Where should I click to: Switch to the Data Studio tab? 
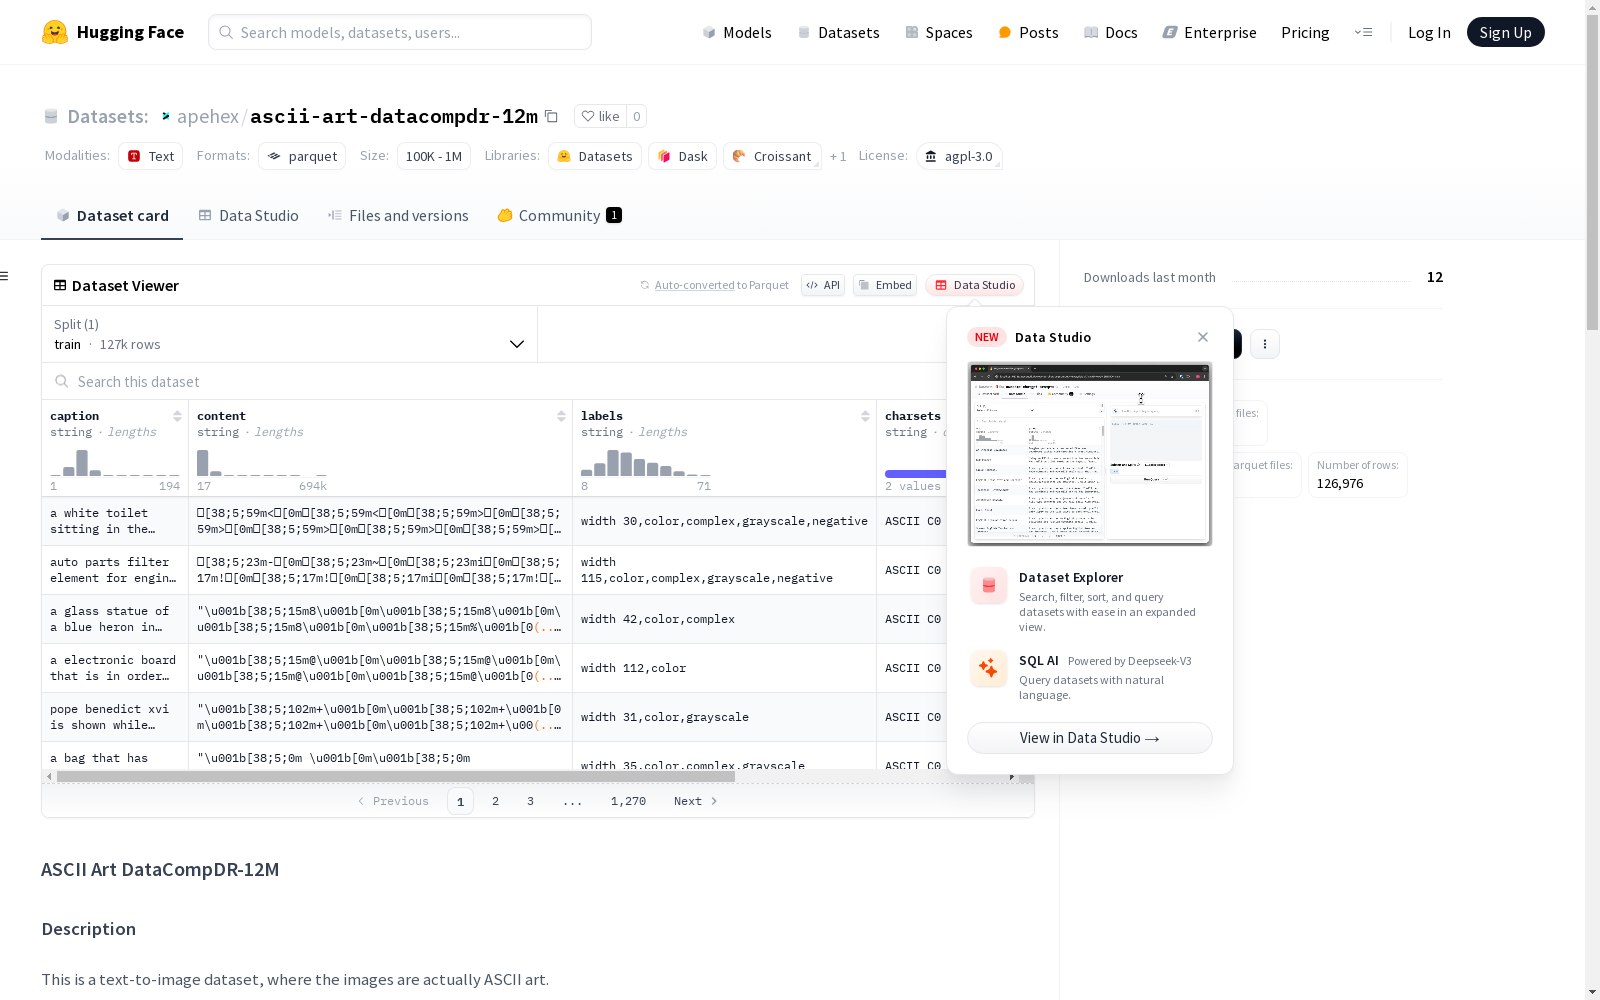click(x=248, y=215)
